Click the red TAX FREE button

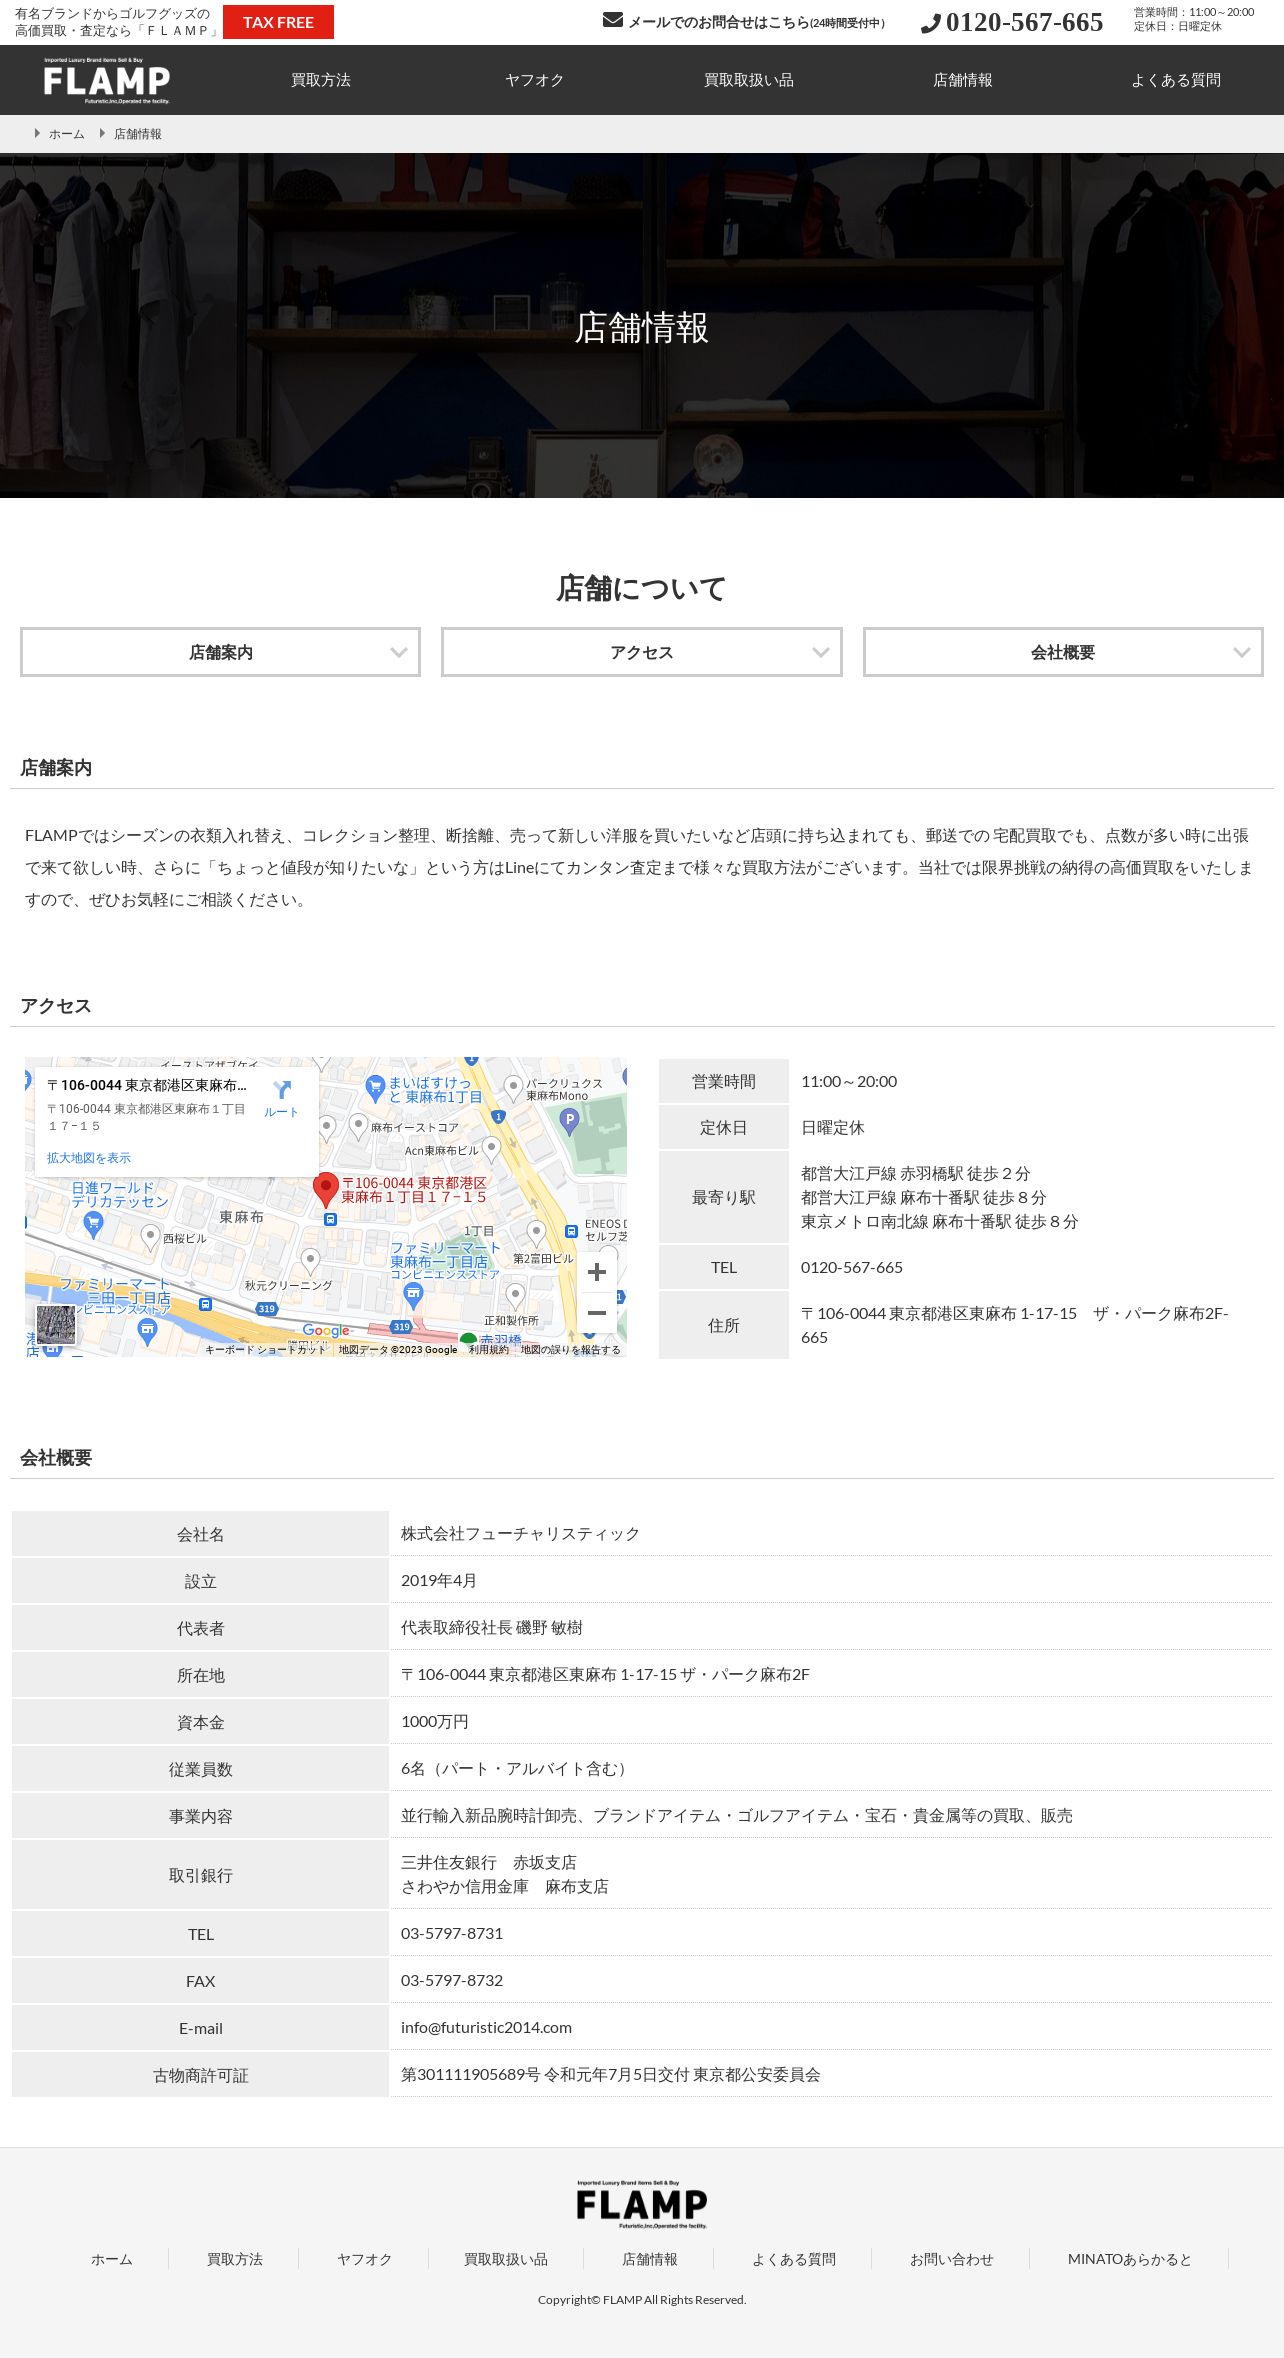pyautogui.click(x=278, y=22)
